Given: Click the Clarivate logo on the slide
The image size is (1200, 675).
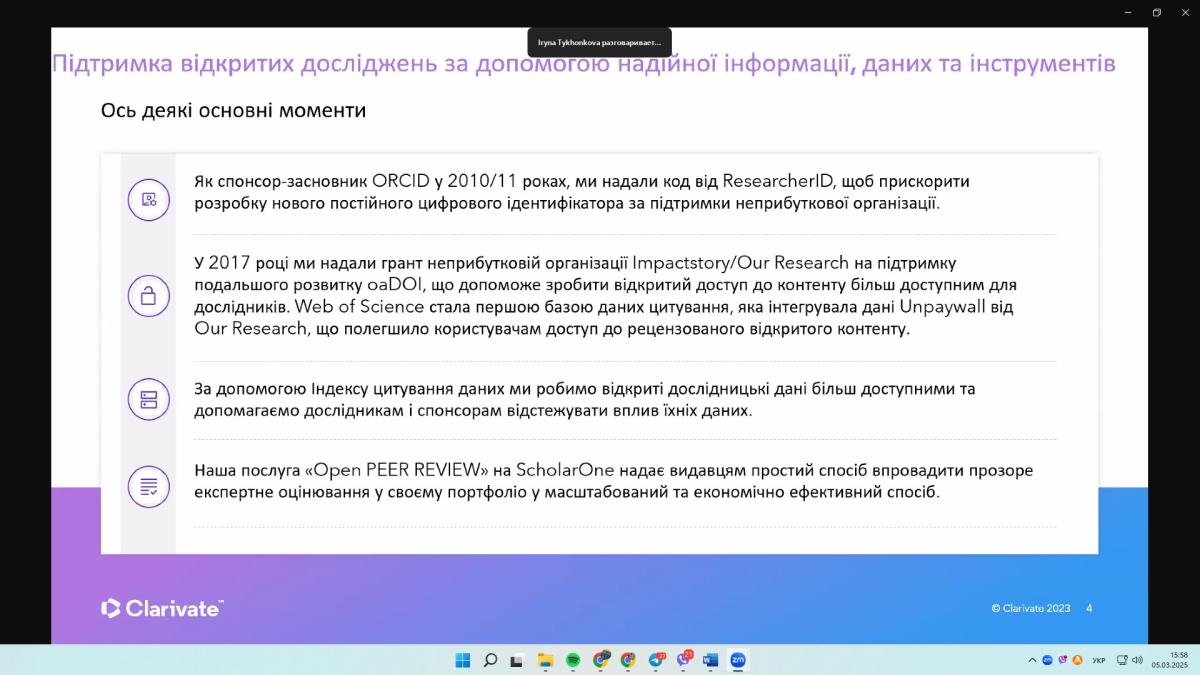Looking at the screenshot, I should pyautogui.click(x=162, y=608).
